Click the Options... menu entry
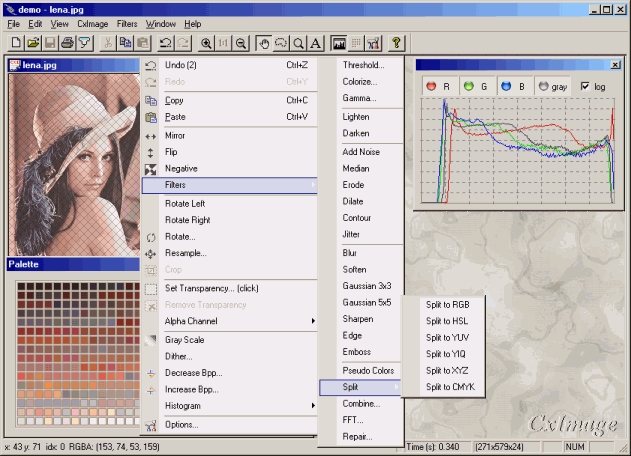 [x=182, y=424]
